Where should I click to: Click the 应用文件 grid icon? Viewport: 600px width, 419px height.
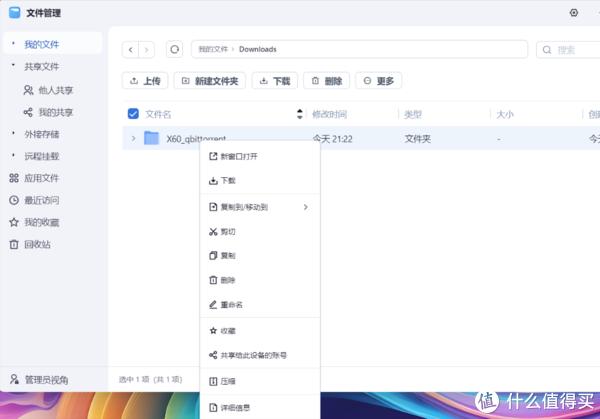coord(14,178)
